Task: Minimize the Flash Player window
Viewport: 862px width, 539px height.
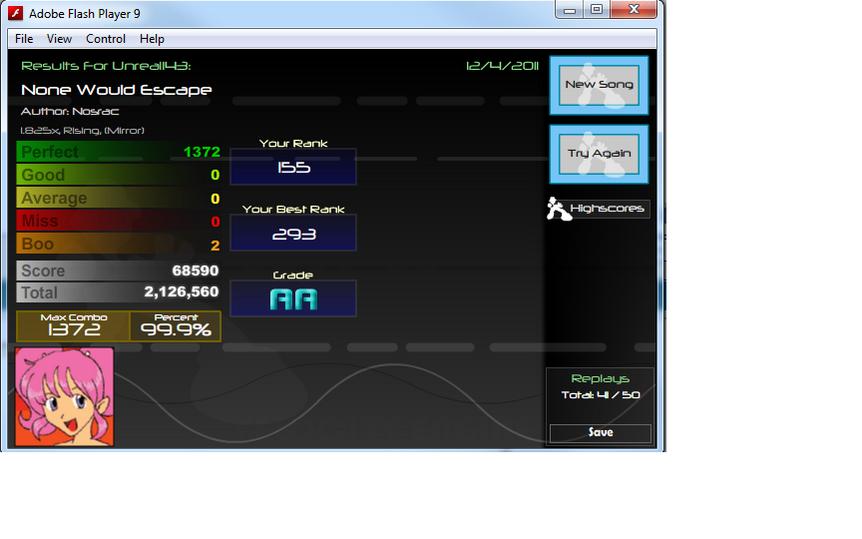Action: [570, 9]
